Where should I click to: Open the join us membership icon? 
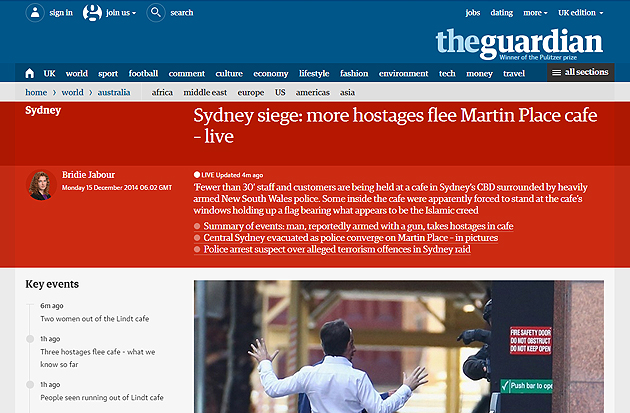click(x=92, y=12)
